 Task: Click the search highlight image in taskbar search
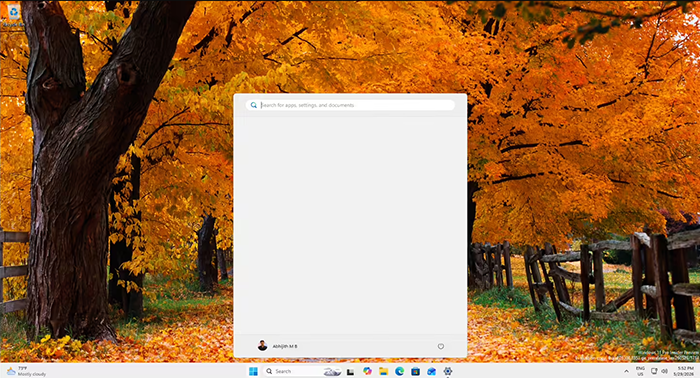pyautogui.click(x=332, y=371)
